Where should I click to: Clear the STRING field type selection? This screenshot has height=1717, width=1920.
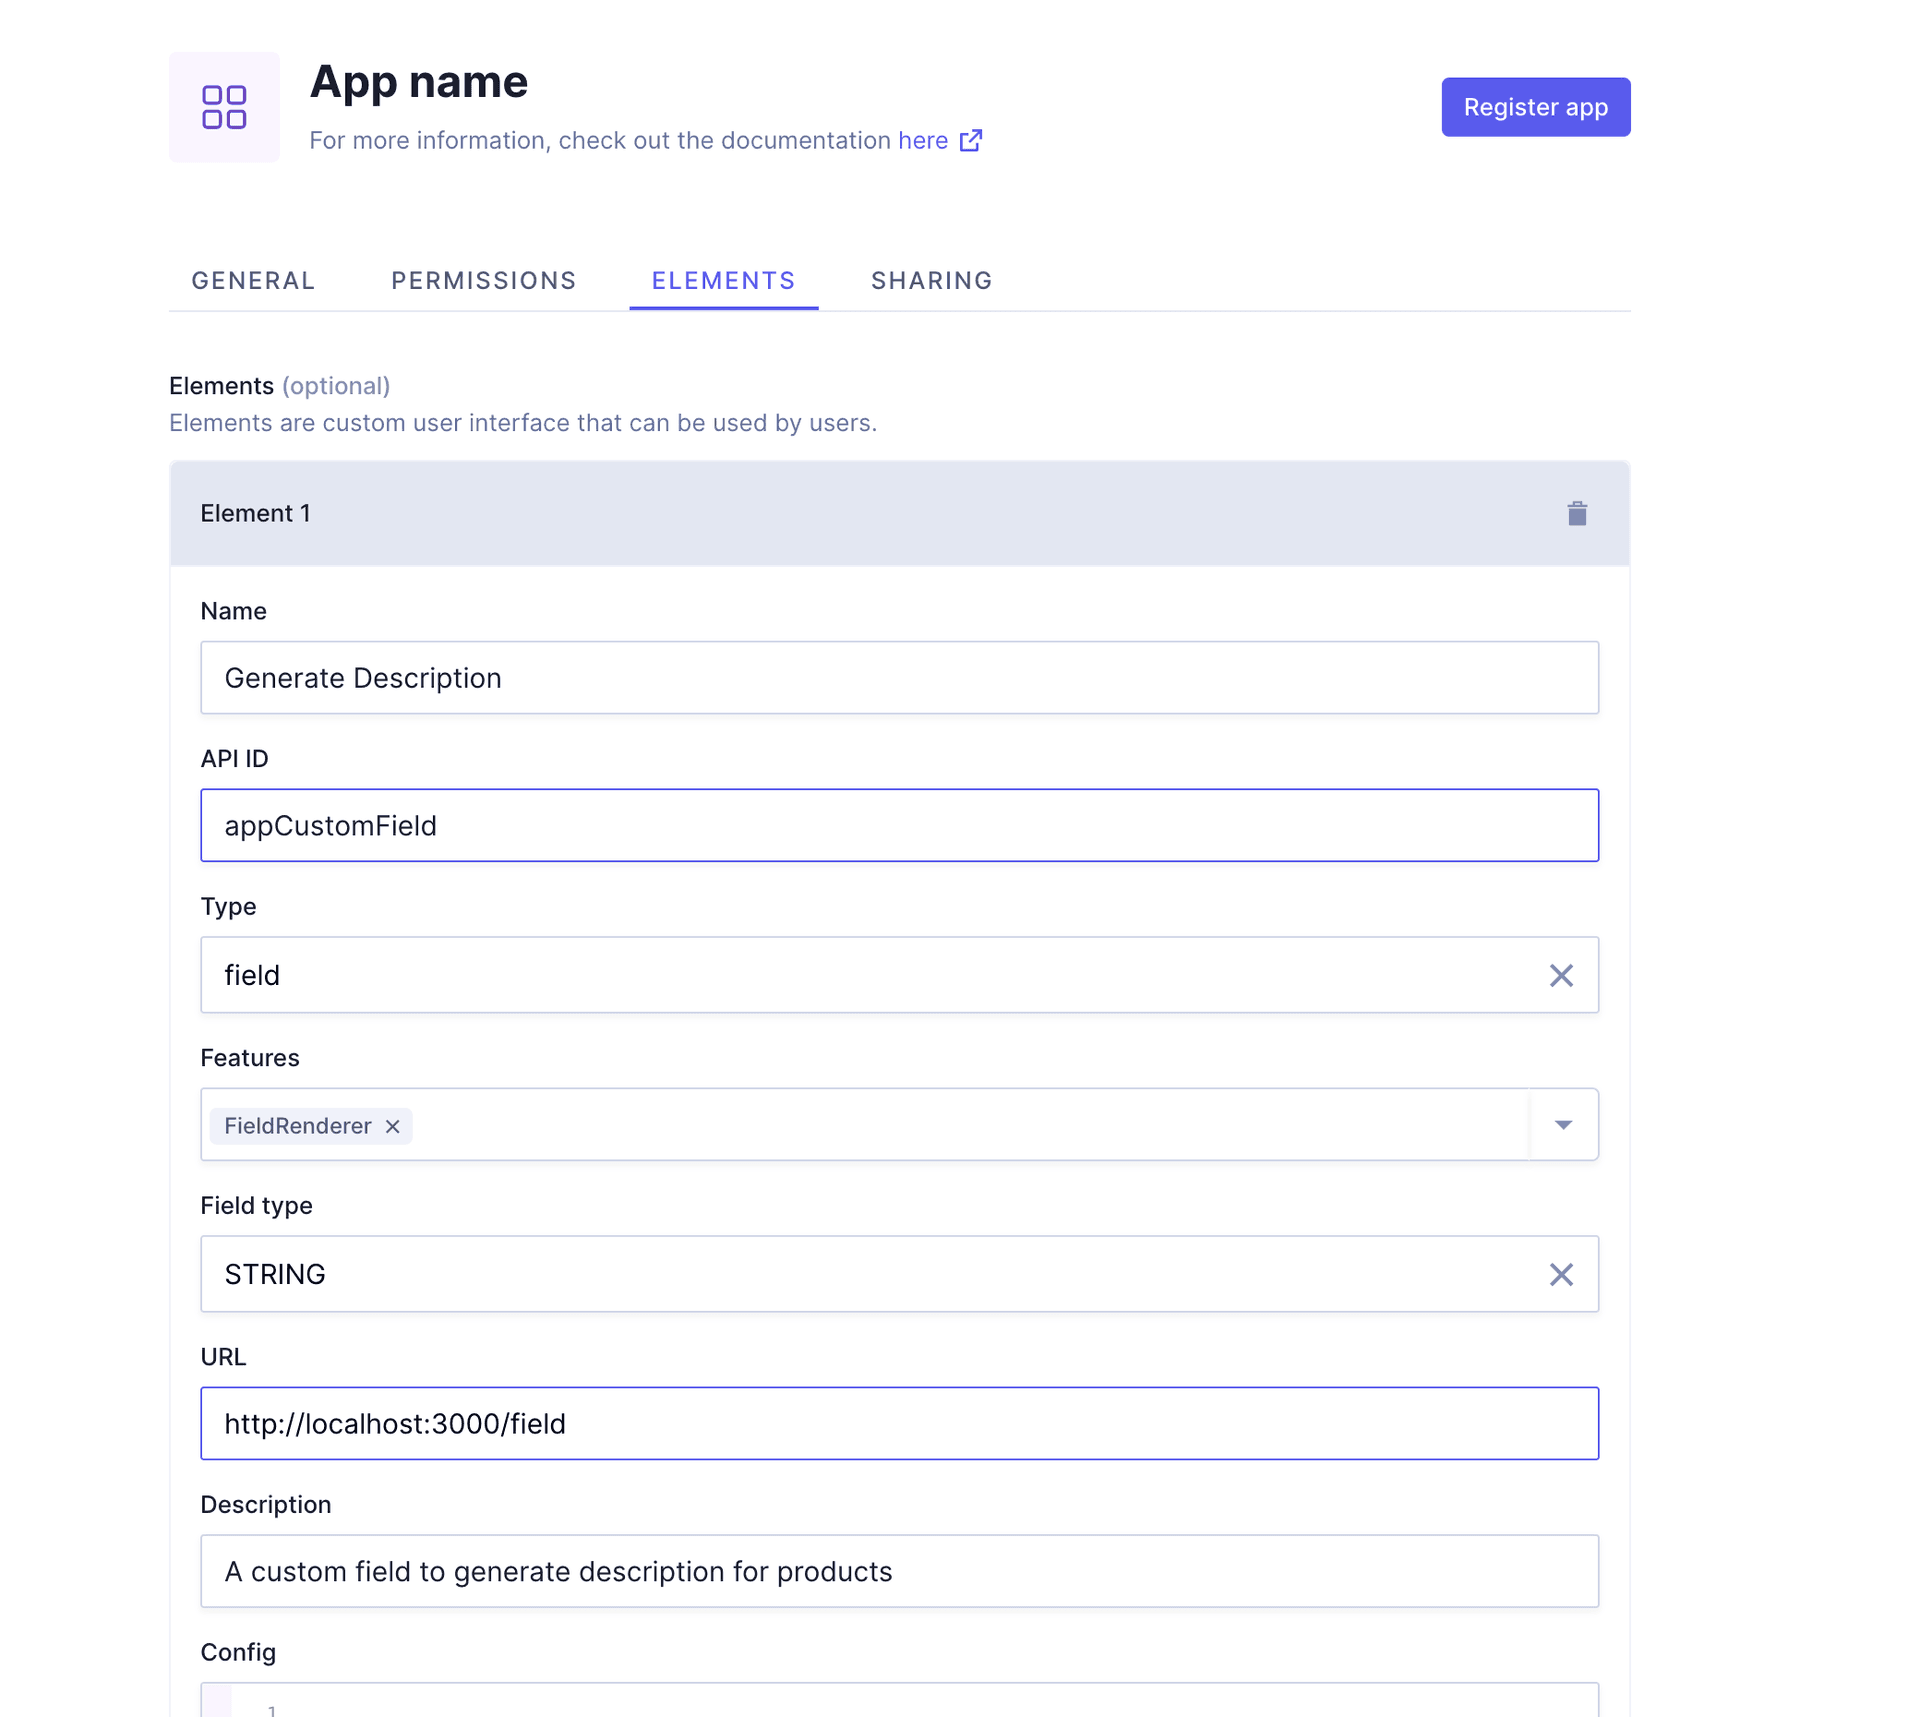[x=1559, y=1273]
